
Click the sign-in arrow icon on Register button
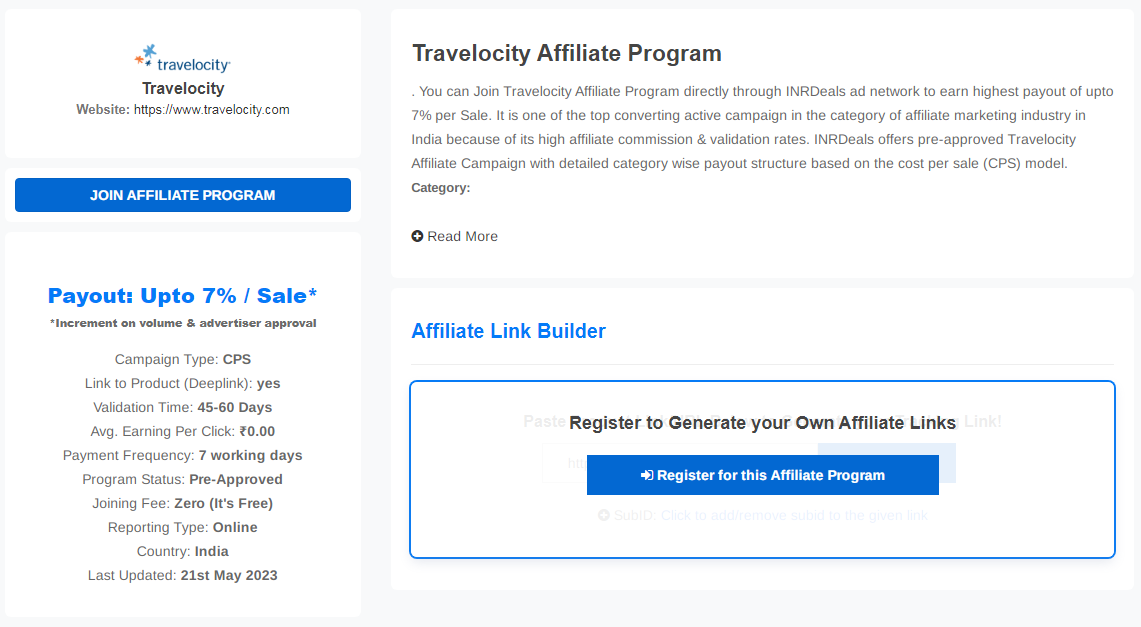pyautogui.click(x=647, y=475)
